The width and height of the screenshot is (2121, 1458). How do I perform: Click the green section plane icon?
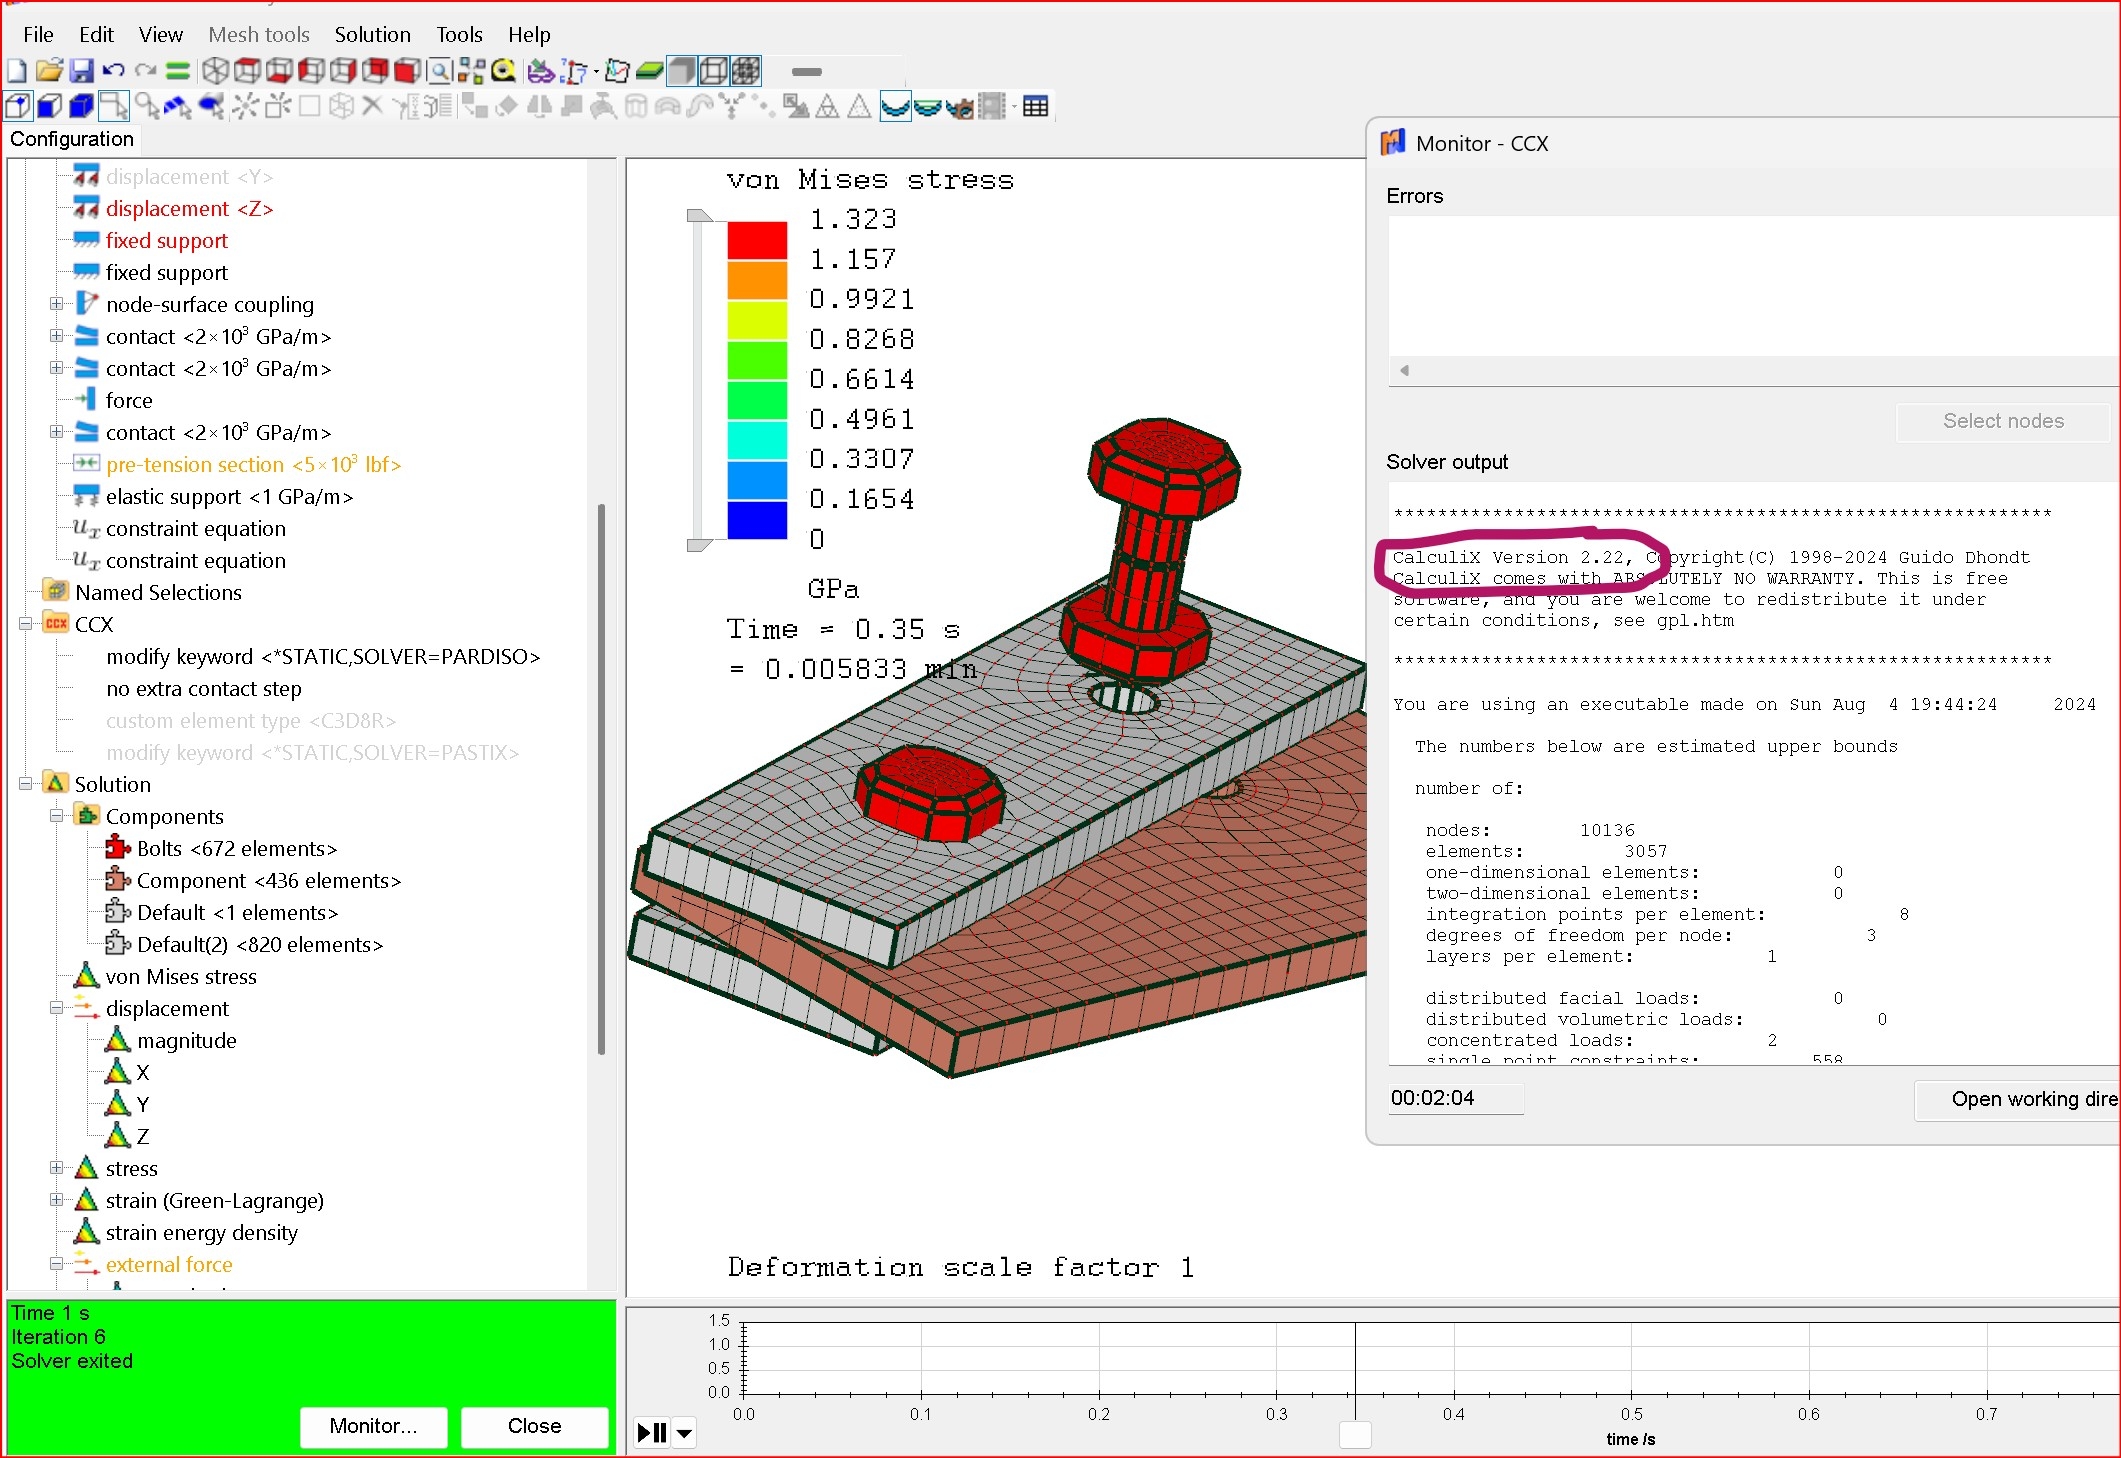(650, 71)
